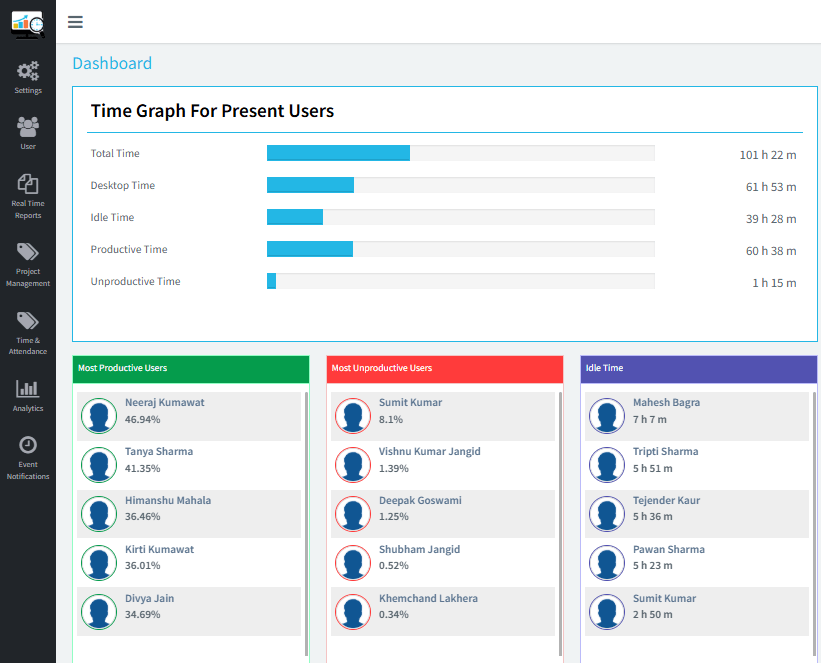Click Most Productive Users list scrollbar

tap(306, 524)
